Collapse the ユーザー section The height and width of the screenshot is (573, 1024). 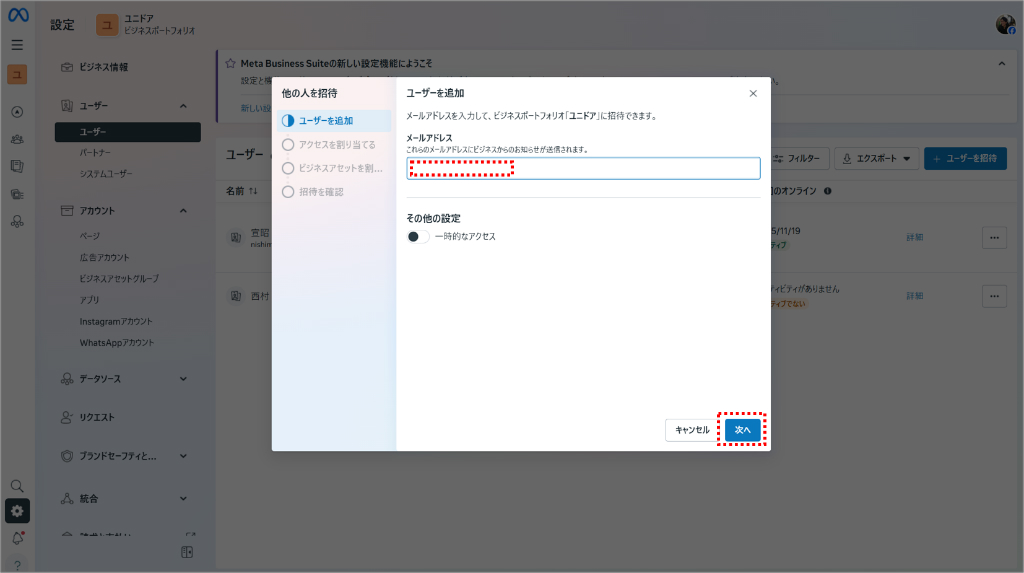[x=184, y=106]
